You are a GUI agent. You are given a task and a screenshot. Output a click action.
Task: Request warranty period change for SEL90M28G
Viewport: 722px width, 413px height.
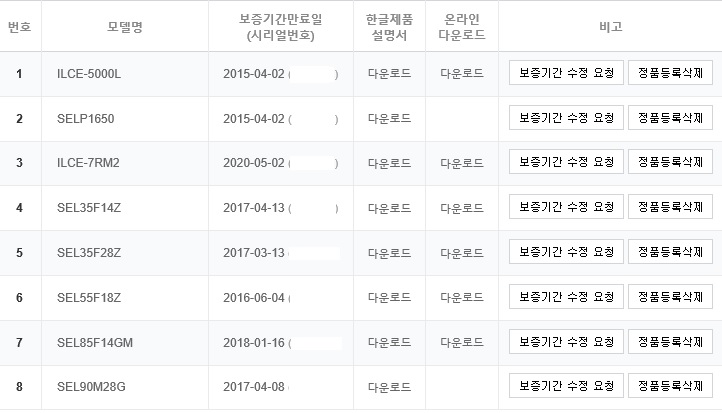point(566,386)
